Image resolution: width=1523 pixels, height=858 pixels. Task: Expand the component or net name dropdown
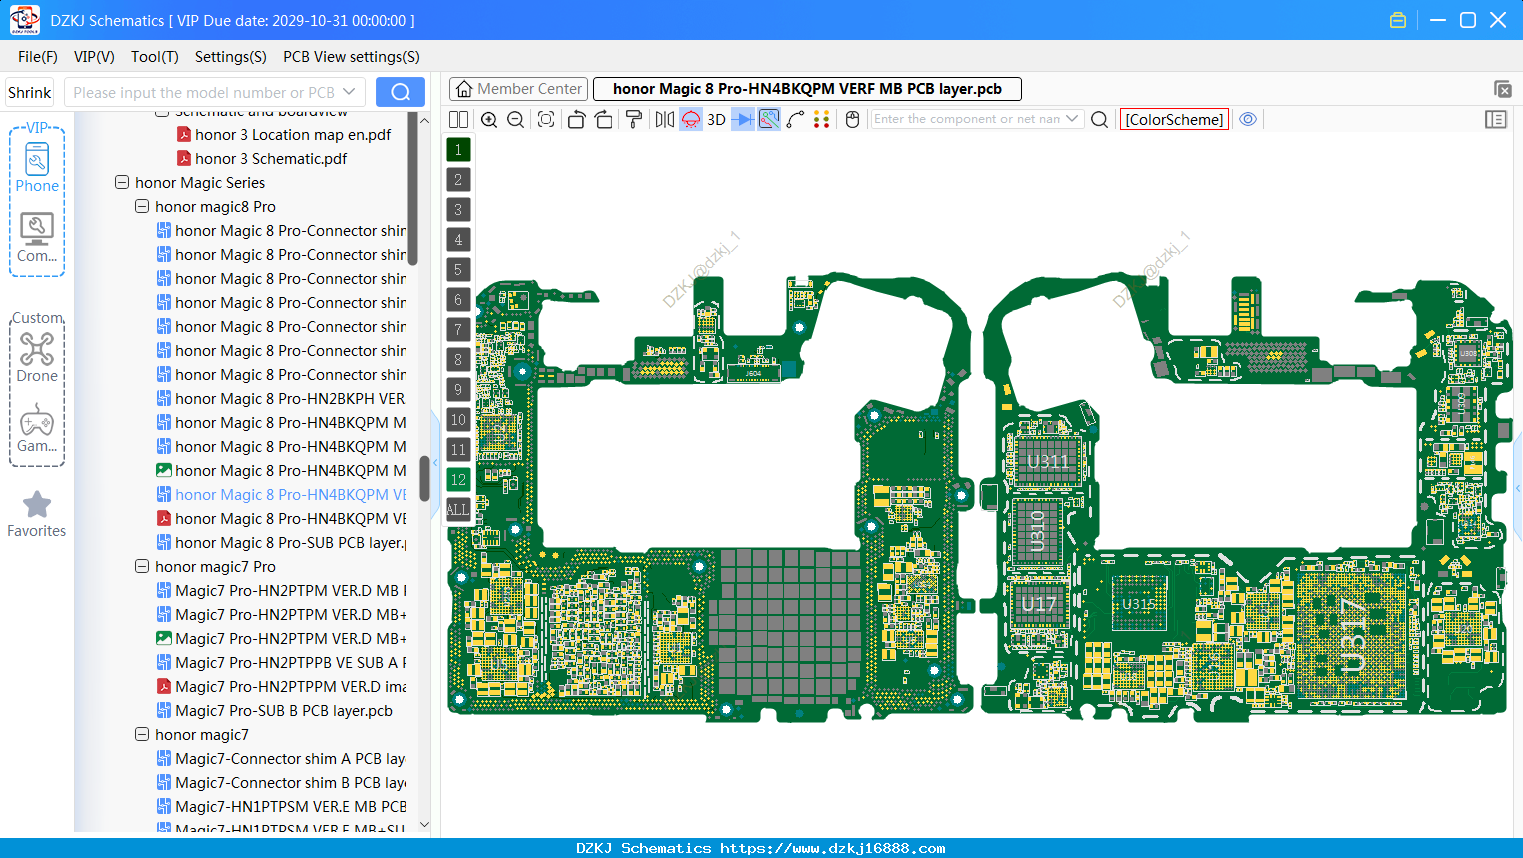pyautogui.click(x=1072, y=119)
